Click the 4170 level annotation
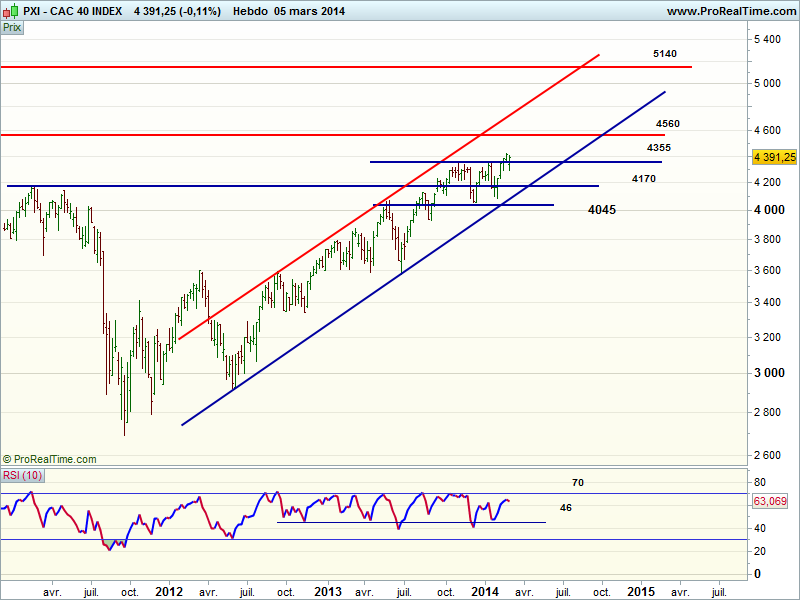The width and height of the screenshot is (800, 600). [644, 178]
